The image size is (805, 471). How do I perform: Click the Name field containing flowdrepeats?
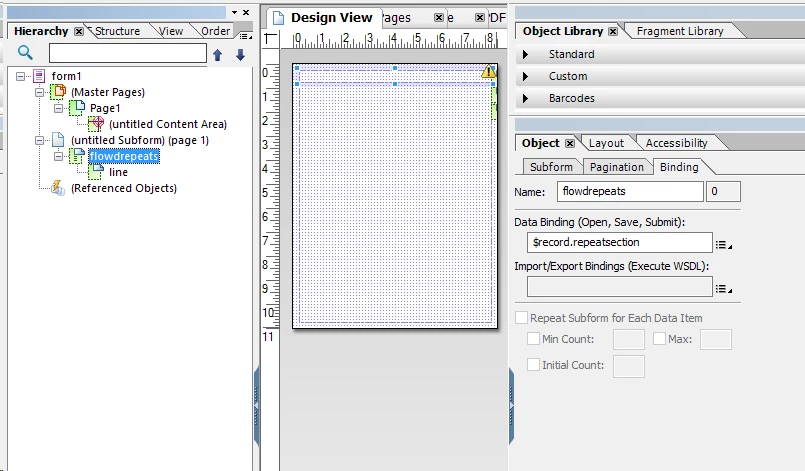click(x=630, y=192)
